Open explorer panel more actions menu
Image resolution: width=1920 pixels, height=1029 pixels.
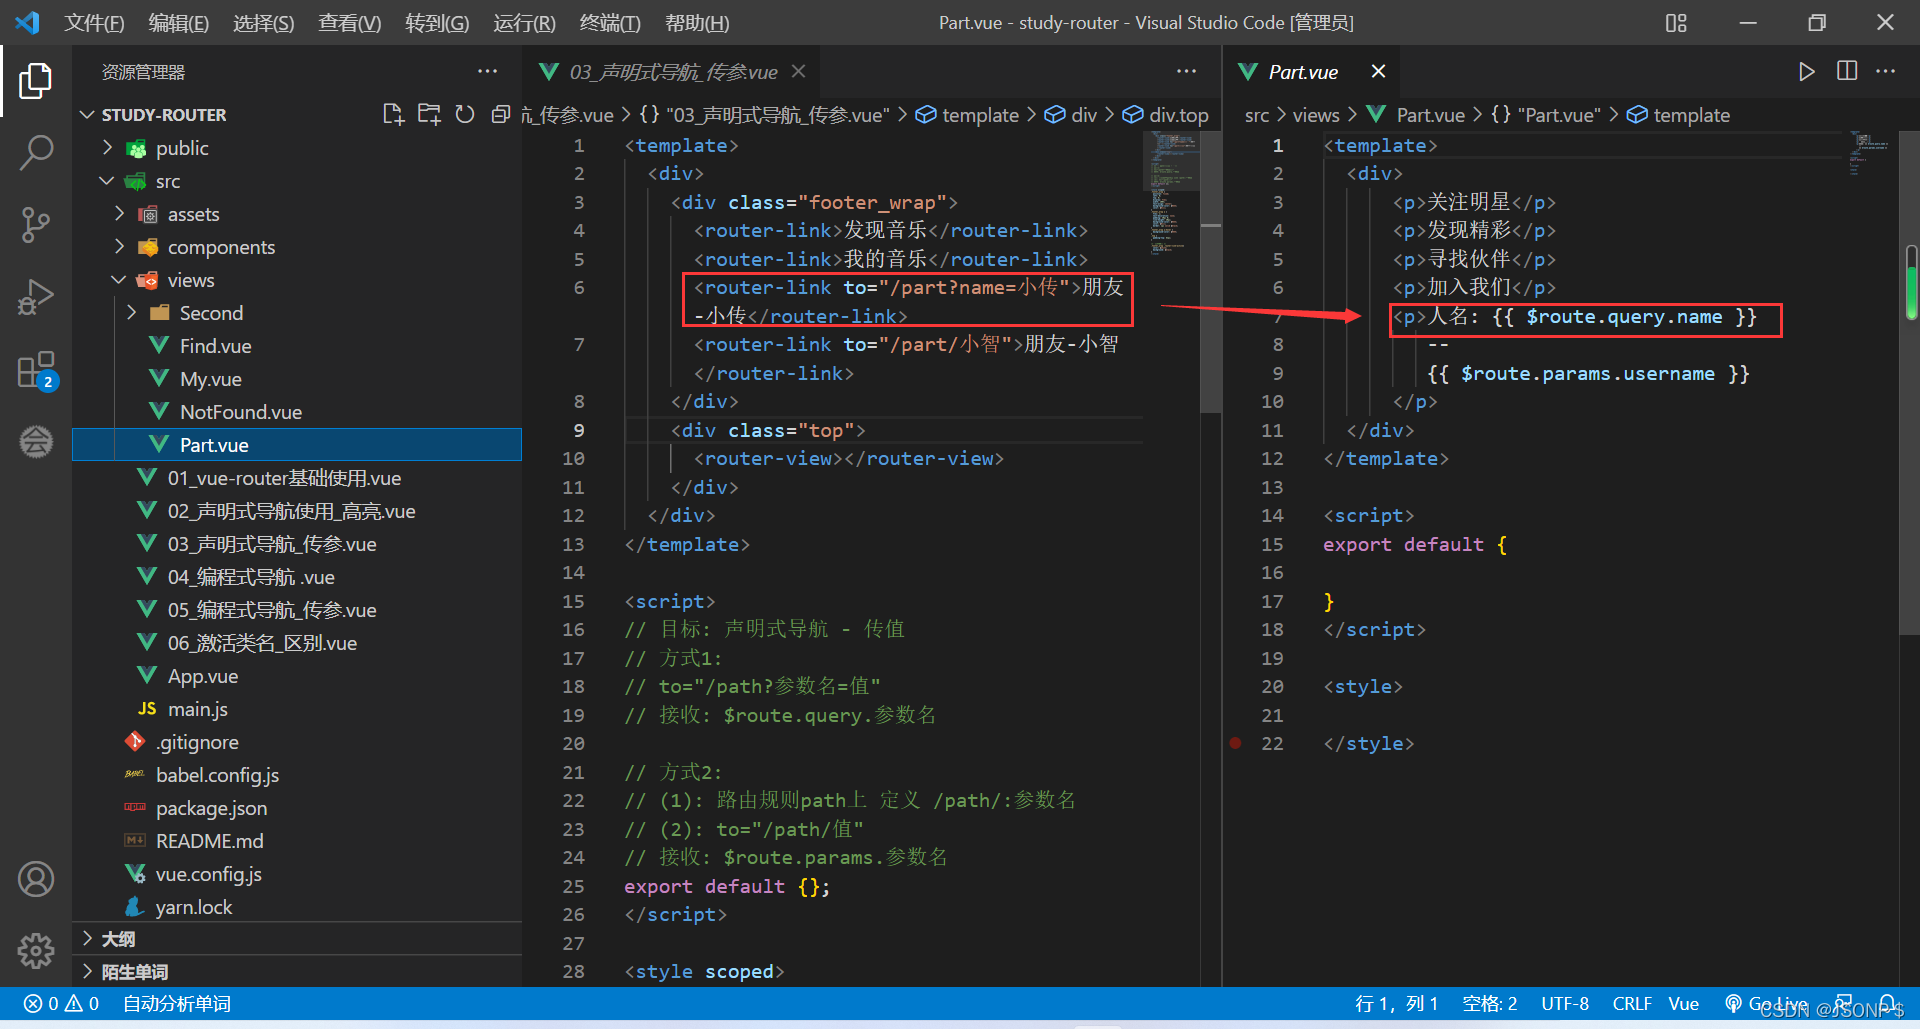point(487,72)
